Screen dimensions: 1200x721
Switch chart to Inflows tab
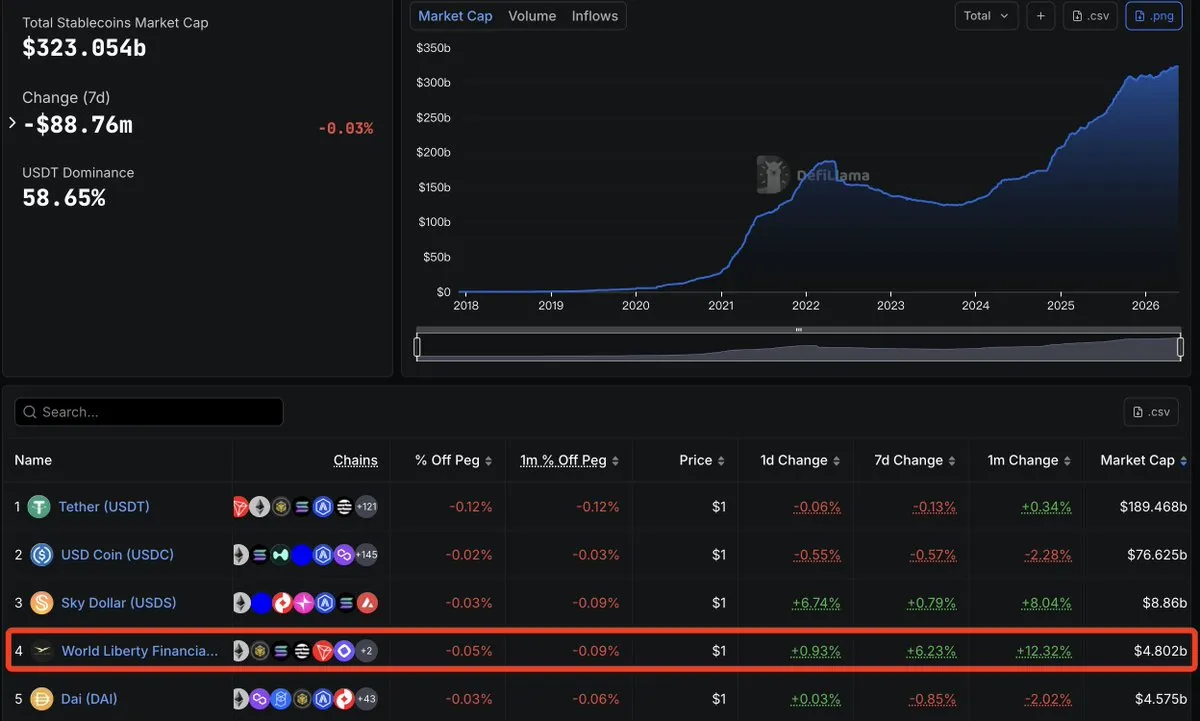pos(595,16)
